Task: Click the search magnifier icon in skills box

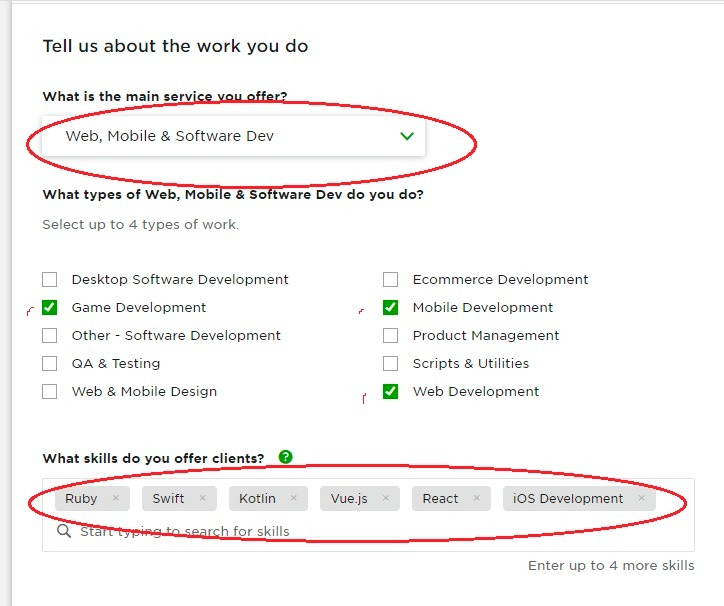Action: click(64, 531)
